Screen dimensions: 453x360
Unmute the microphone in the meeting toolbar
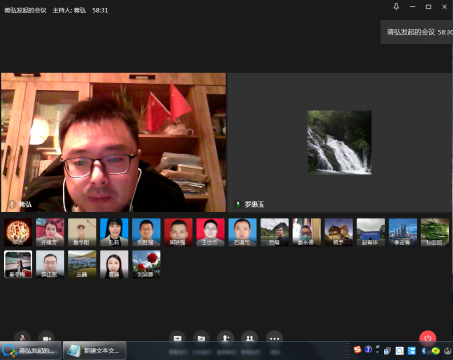[x=22, y=338]
